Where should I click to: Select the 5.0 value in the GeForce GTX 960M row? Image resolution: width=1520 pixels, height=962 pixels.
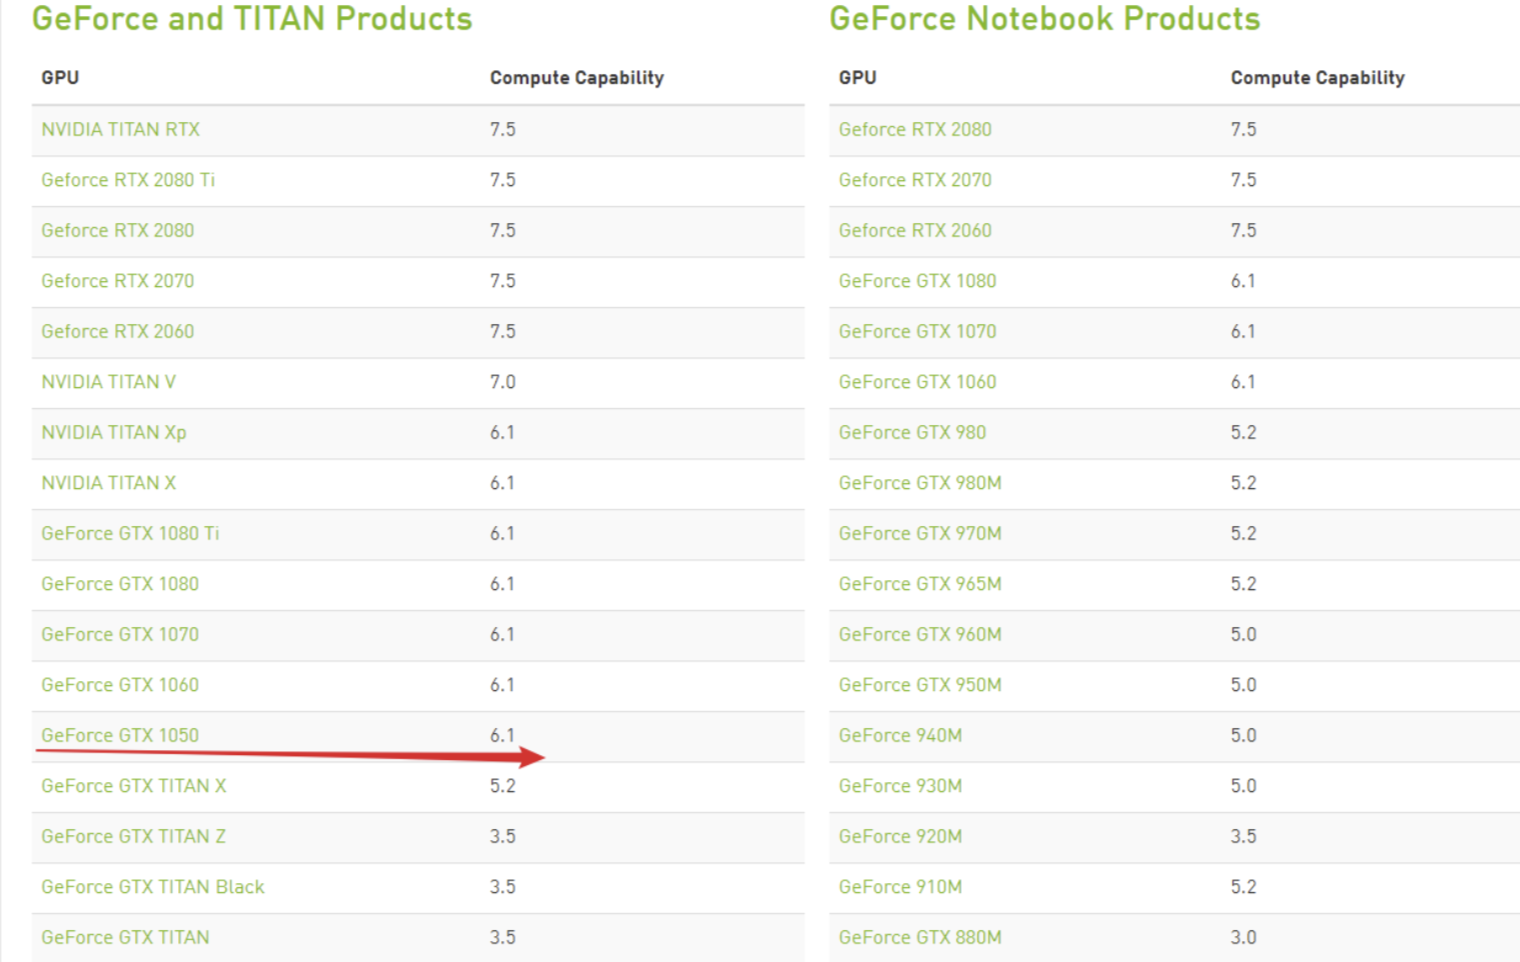tap(1244, 634)
